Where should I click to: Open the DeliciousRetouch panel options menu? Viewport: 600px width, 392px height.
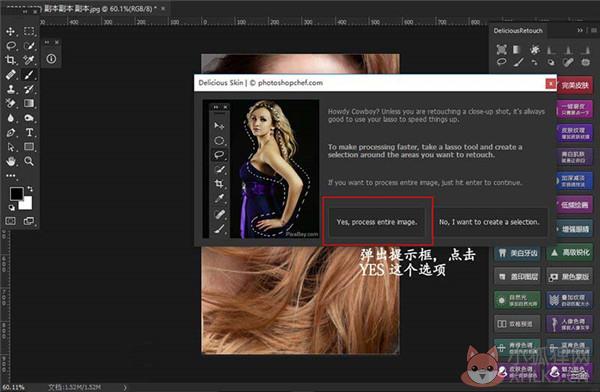point(593,30)
